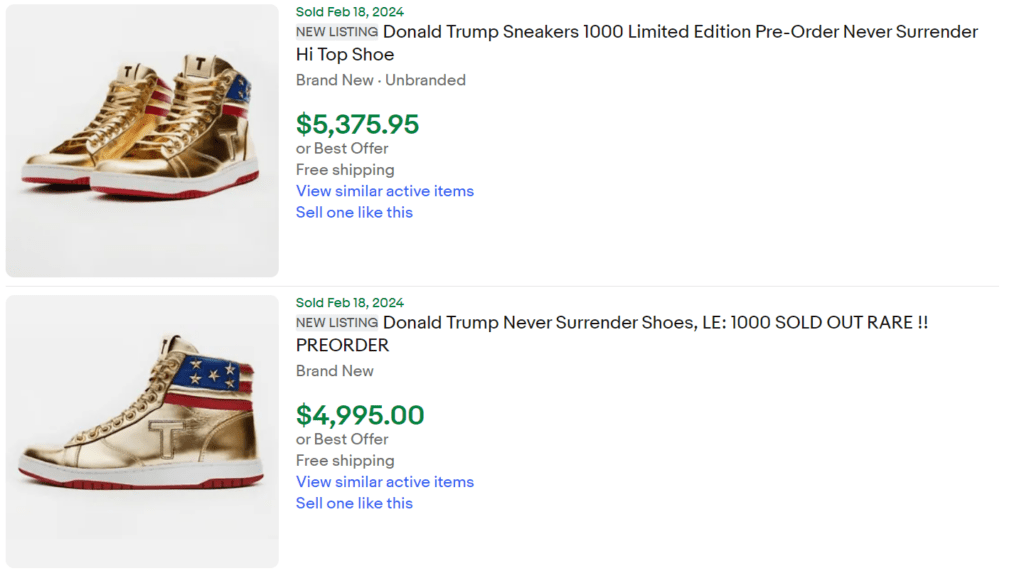
Task: Click the 'NEW LISTING' badge before 'Donald Trump Never Surrender'
Action: coord(337,323)
